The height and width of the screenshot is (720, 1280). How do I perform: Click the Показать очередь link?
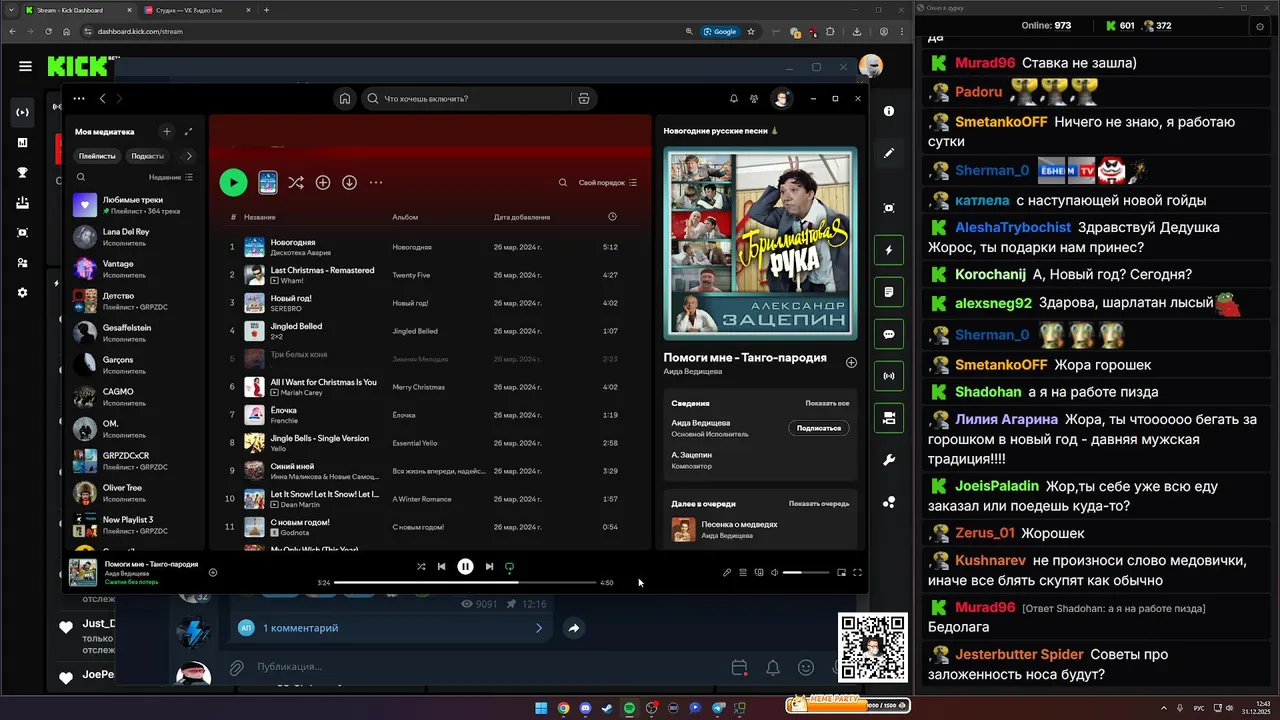click(819, 504)
